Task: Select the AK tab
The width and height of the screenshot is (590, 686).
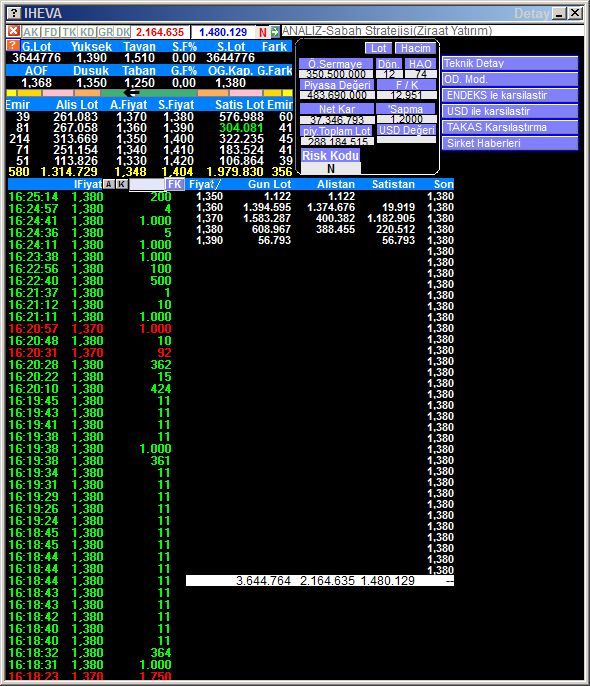Action: pyautogui.click(x=31, y=32)
